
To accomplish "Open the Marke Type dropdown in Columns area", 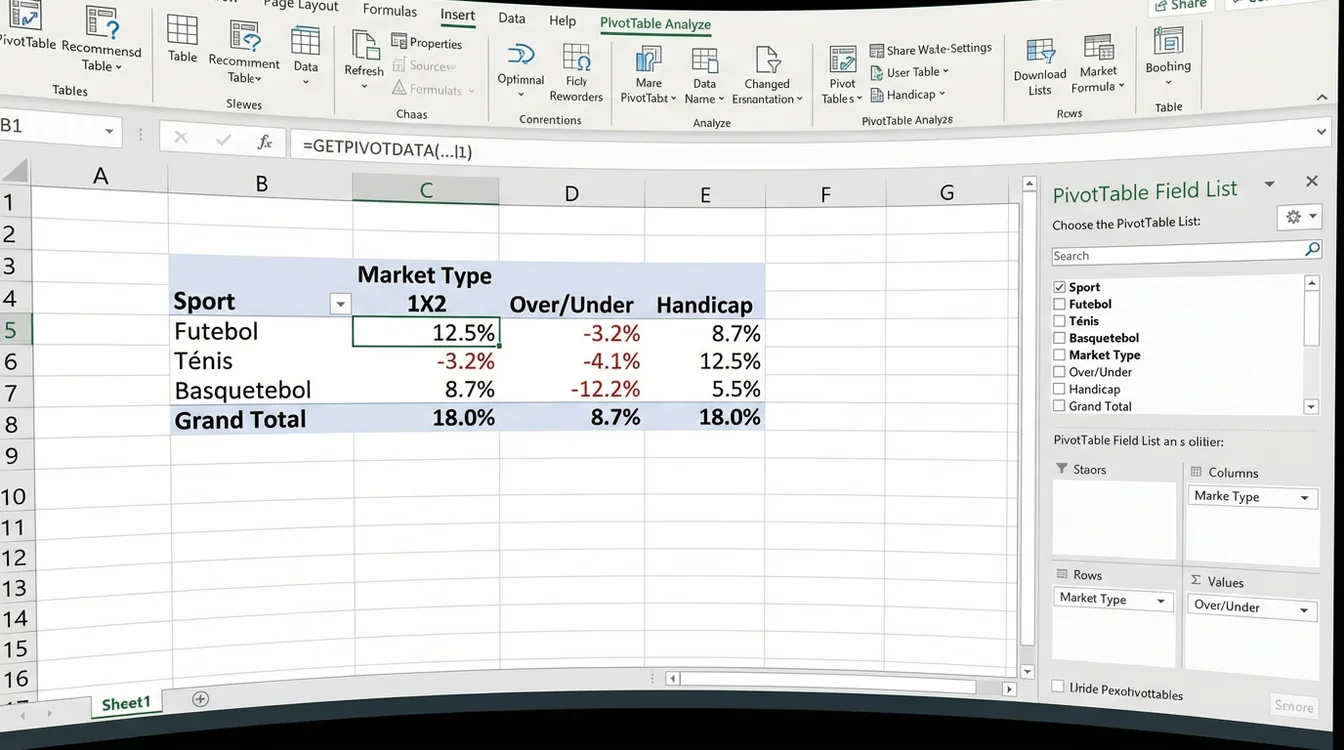I will click(1304, 498).
